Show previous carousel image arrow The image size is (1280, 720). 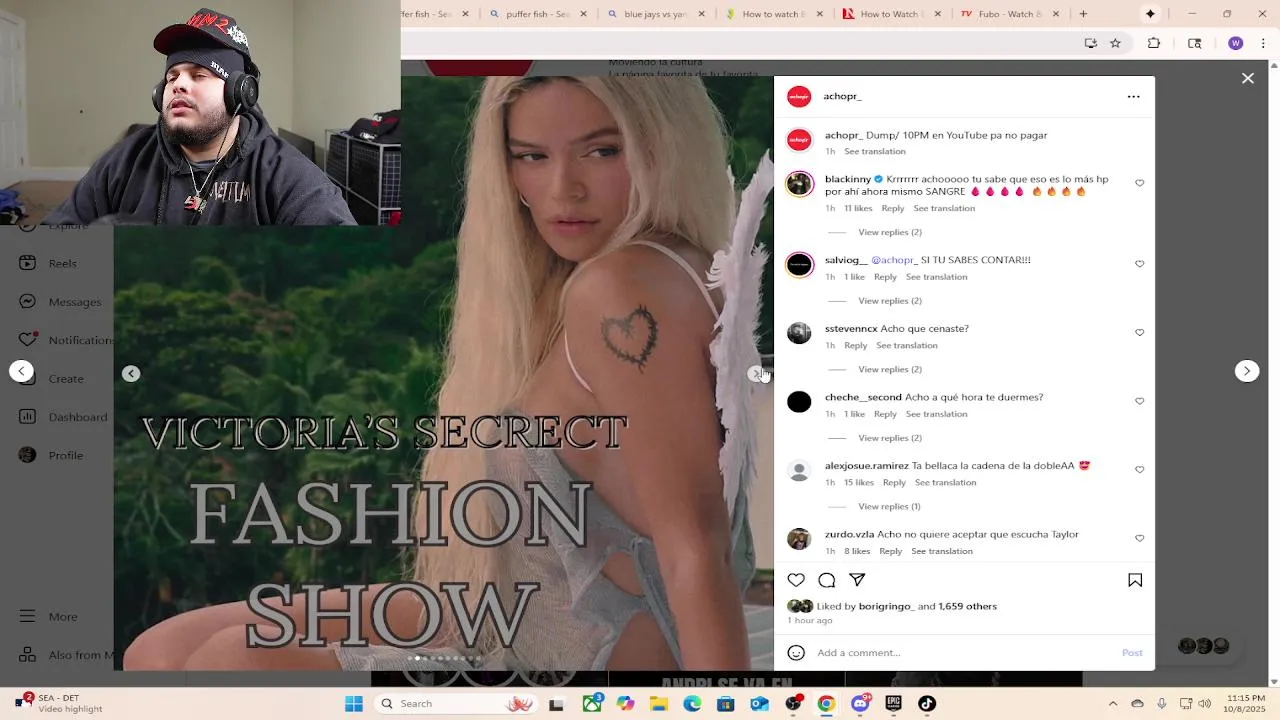pyautogui.click(x=131, y=373)
